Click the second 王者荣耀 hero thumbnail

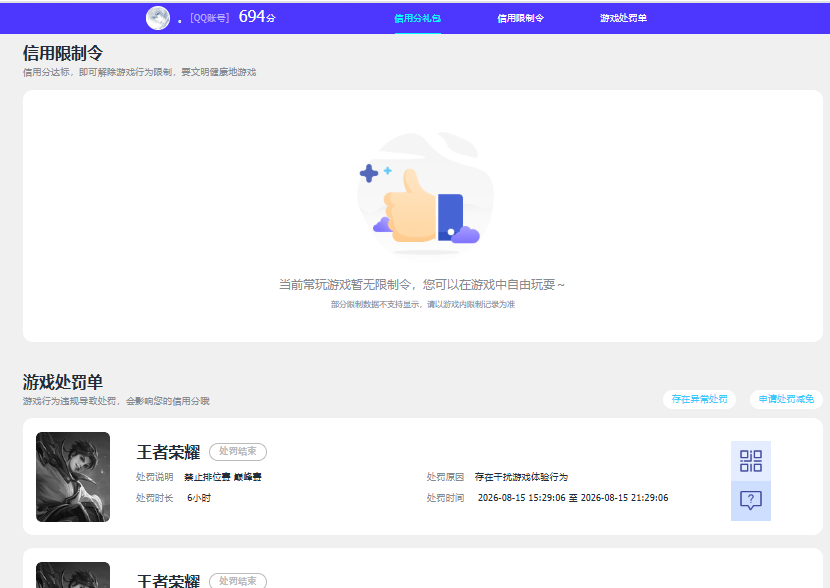(x=73, y=575)
